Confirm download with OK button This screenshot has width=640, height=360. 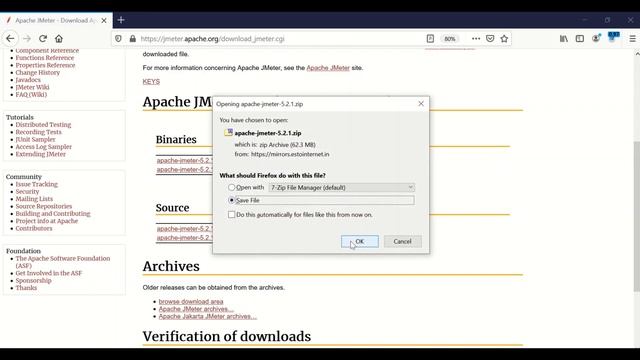(x=360, y=241)
